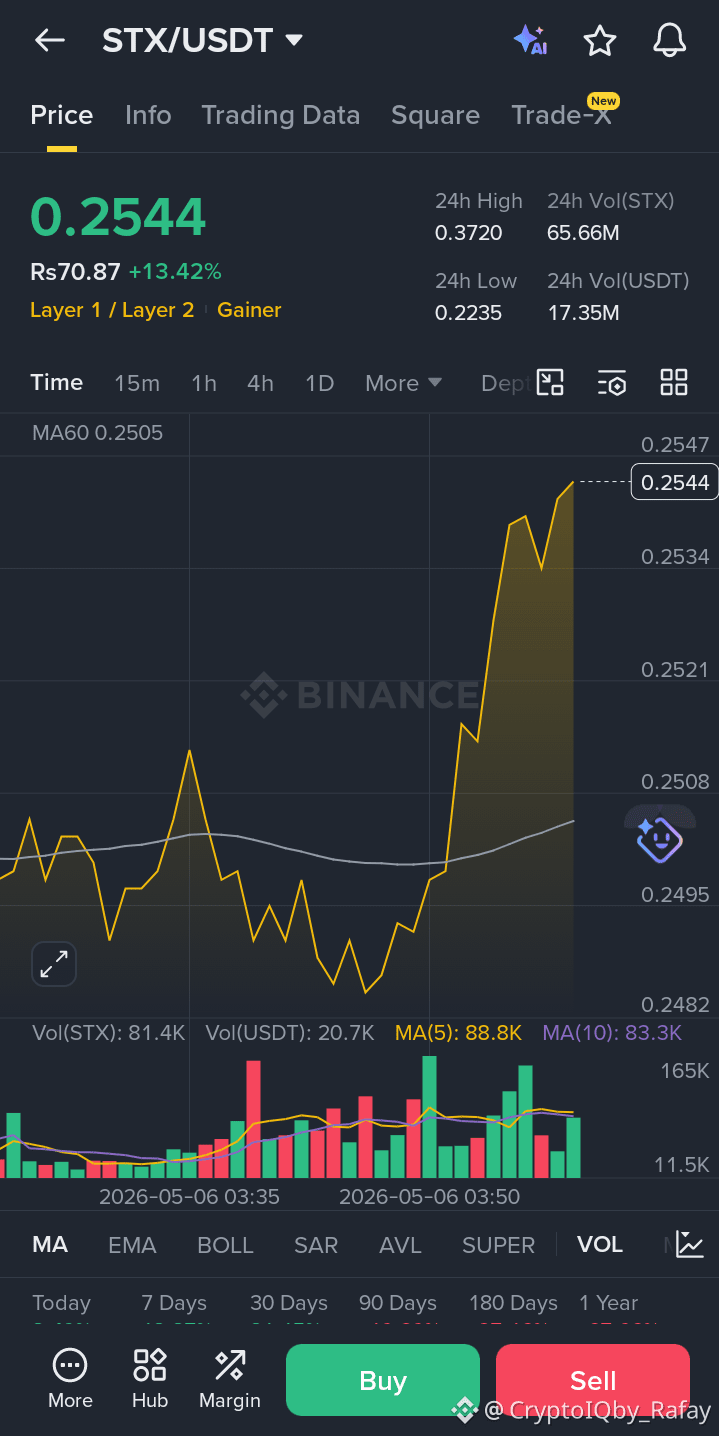Expand the STX/USDT pair selector
Image resolution: width=719 pixels, height=1436 pixels.
point(202,40)
